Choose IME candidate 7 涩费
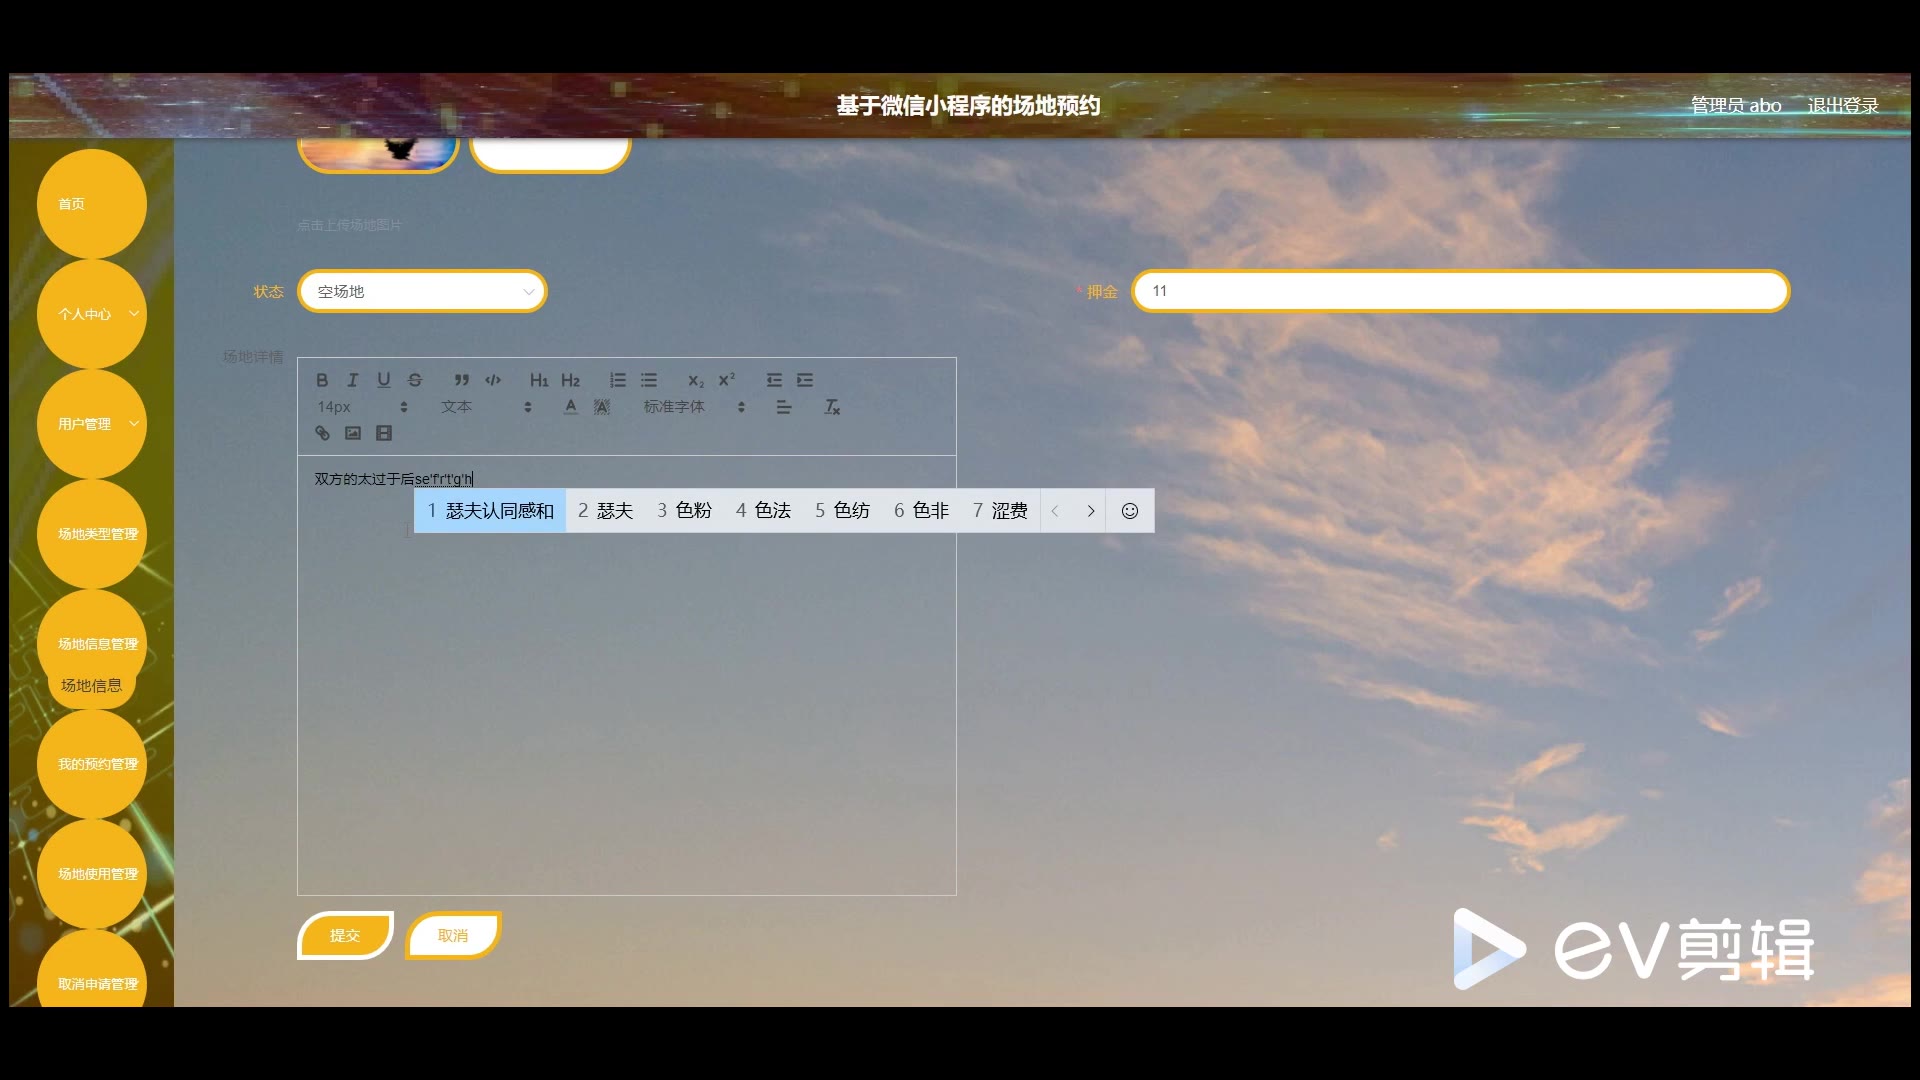Image resolution: width=1920 pixels, height=1080 pixels. click(1001, 511)
